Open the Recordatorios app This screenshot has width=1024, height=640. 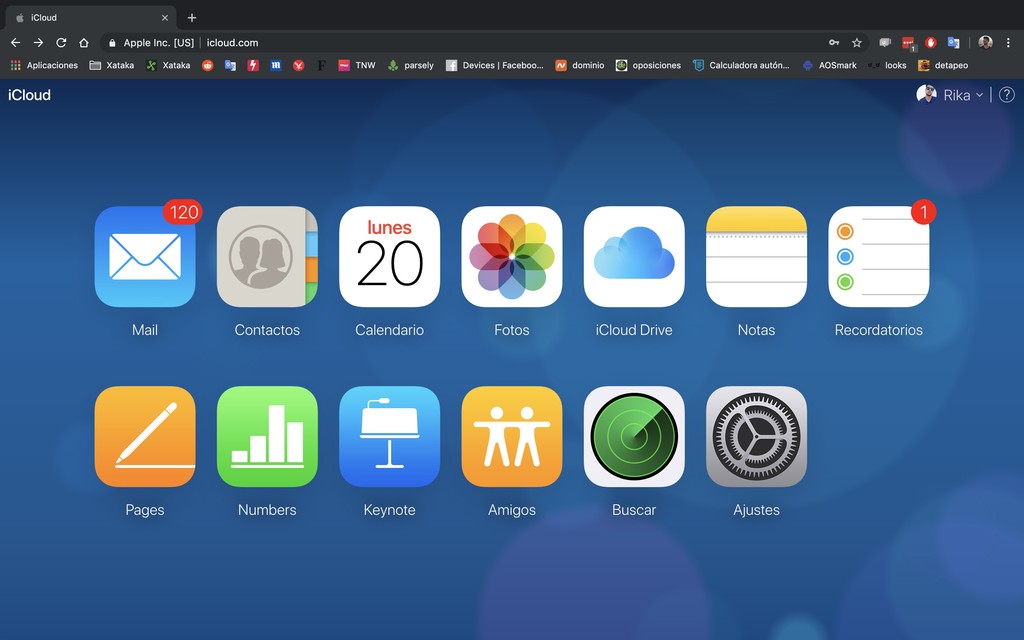tap(878, 257)
